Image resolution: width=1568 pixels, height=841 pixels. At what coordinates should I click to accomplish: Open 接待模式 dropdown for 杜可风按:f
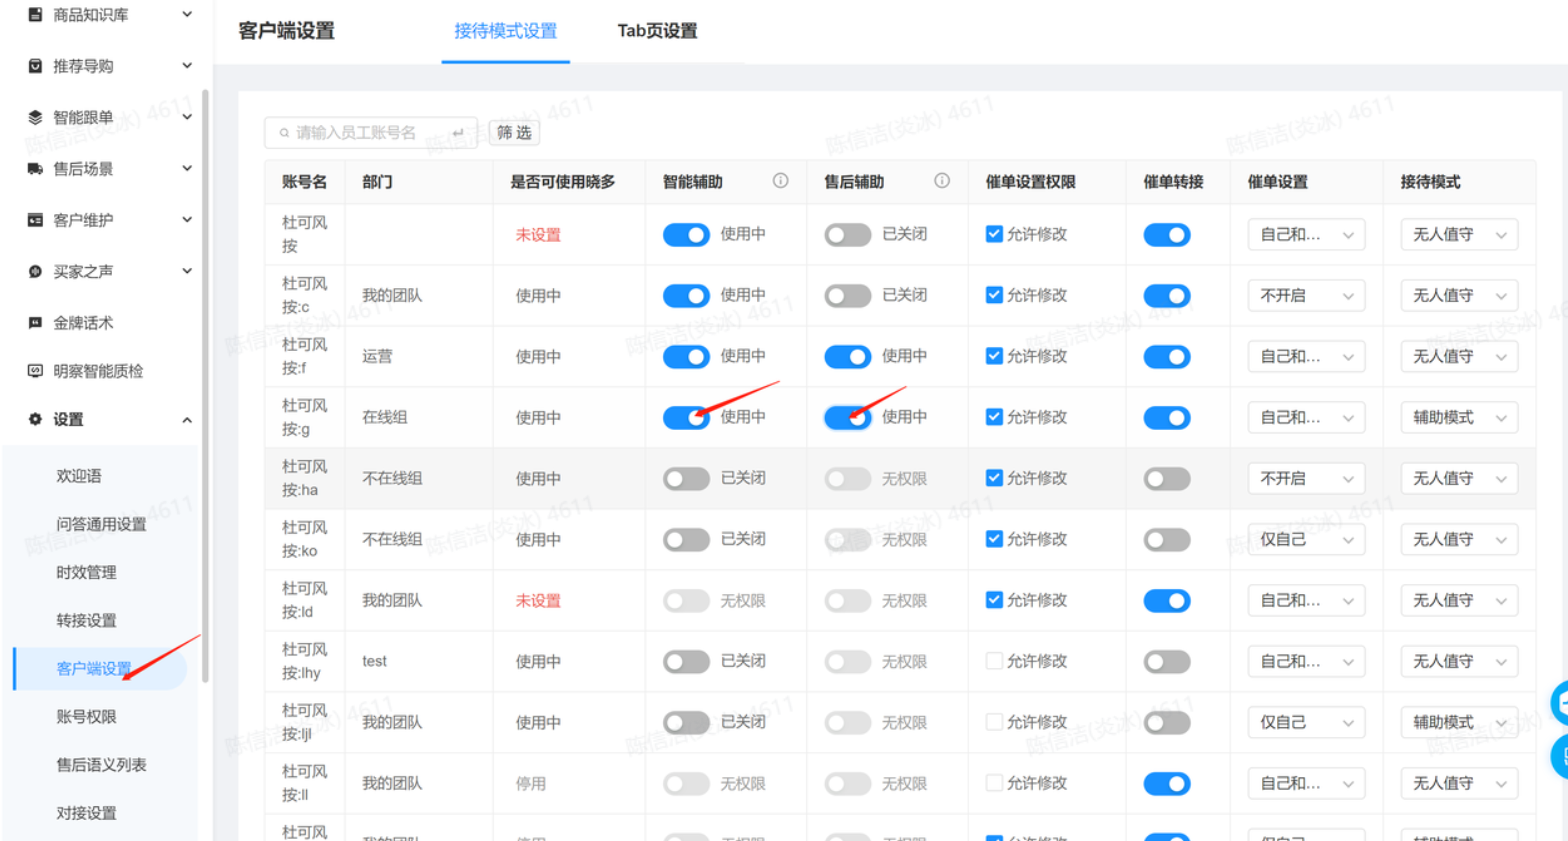tap(1459, 357)
